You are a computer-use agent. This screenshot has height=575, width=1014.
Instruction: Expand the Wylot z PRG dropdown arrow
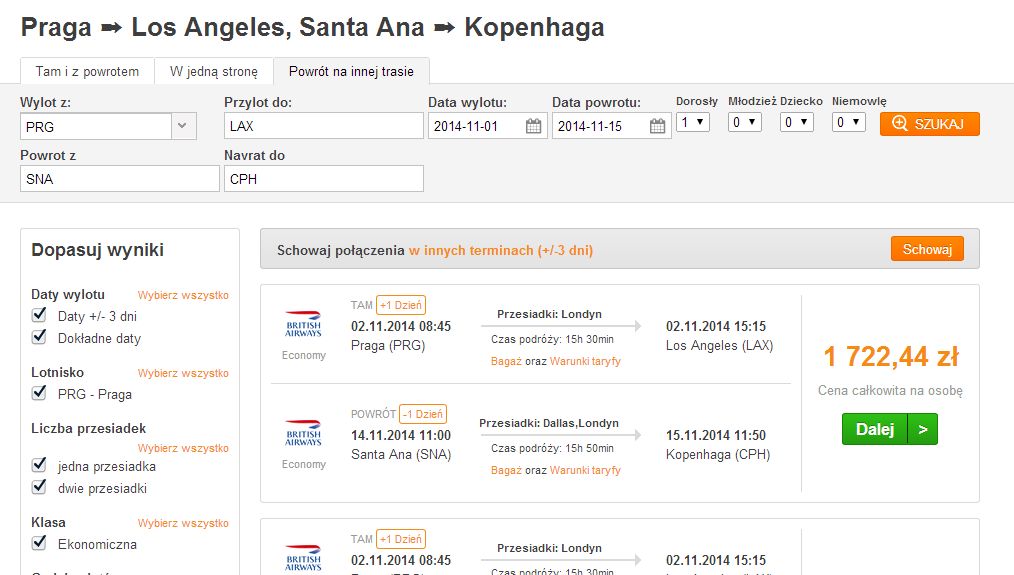[x=183, y=126]
